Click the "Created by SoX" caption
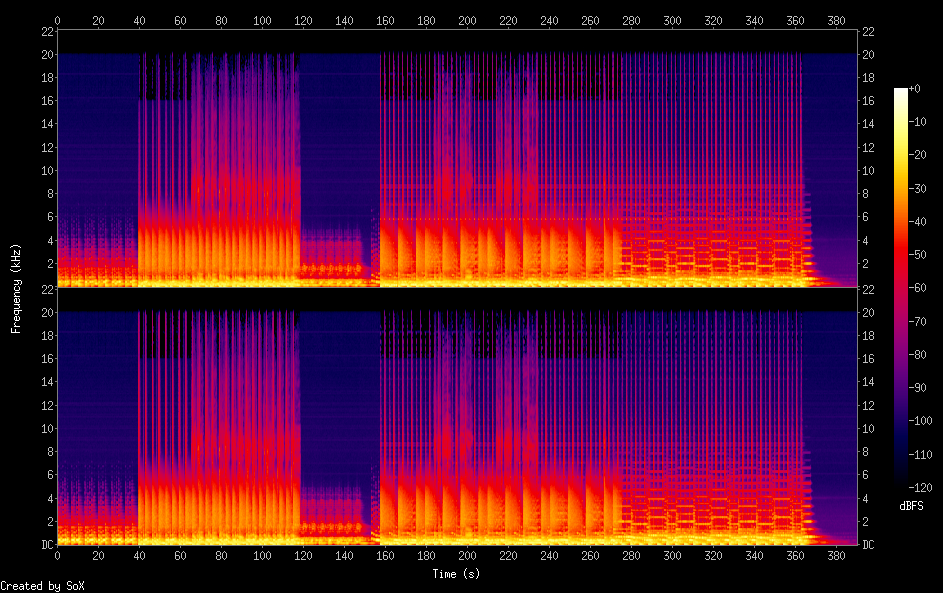Image resolution: width=943 pixels, height=593 pixels. pyautogui.click(x=42, y=586)
